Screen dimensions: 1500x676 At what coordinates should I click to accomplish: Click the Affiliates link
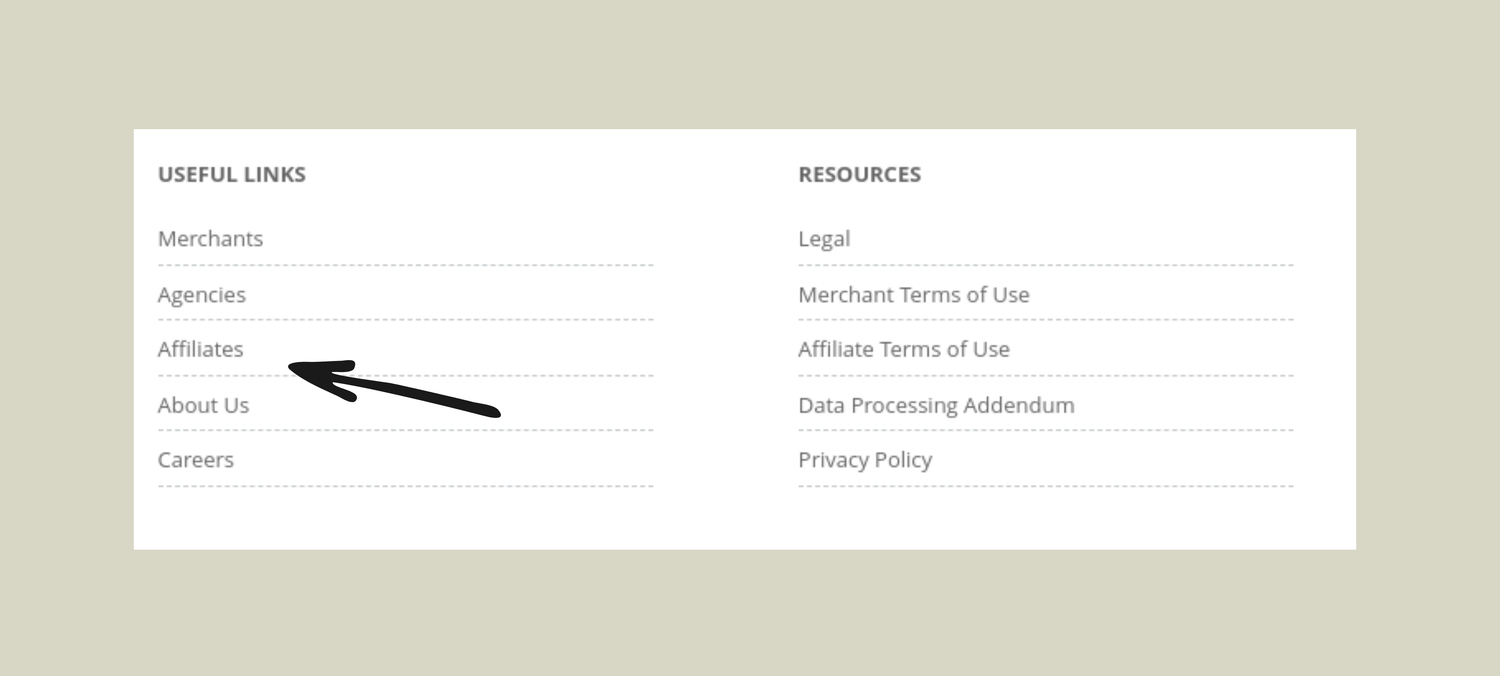click(x=200, y=350)
